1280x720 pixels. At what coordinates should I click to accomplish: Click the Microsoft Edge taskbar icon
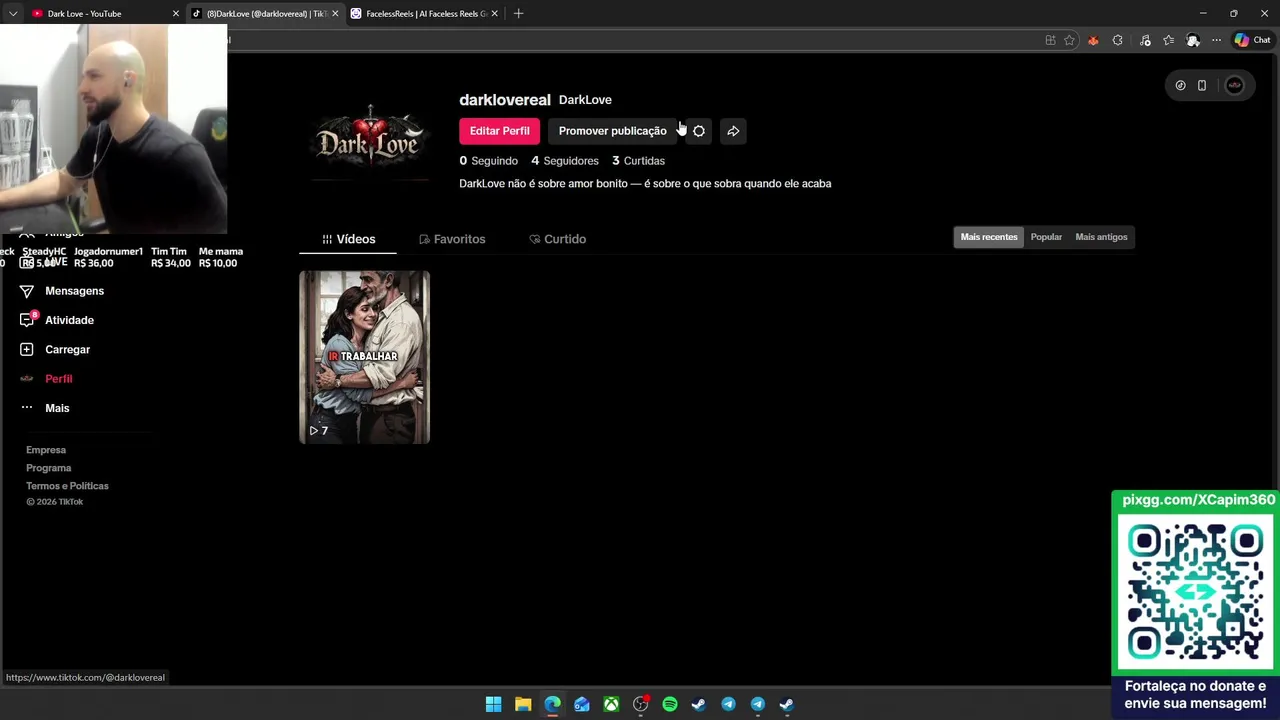click(x=552, y=704)
